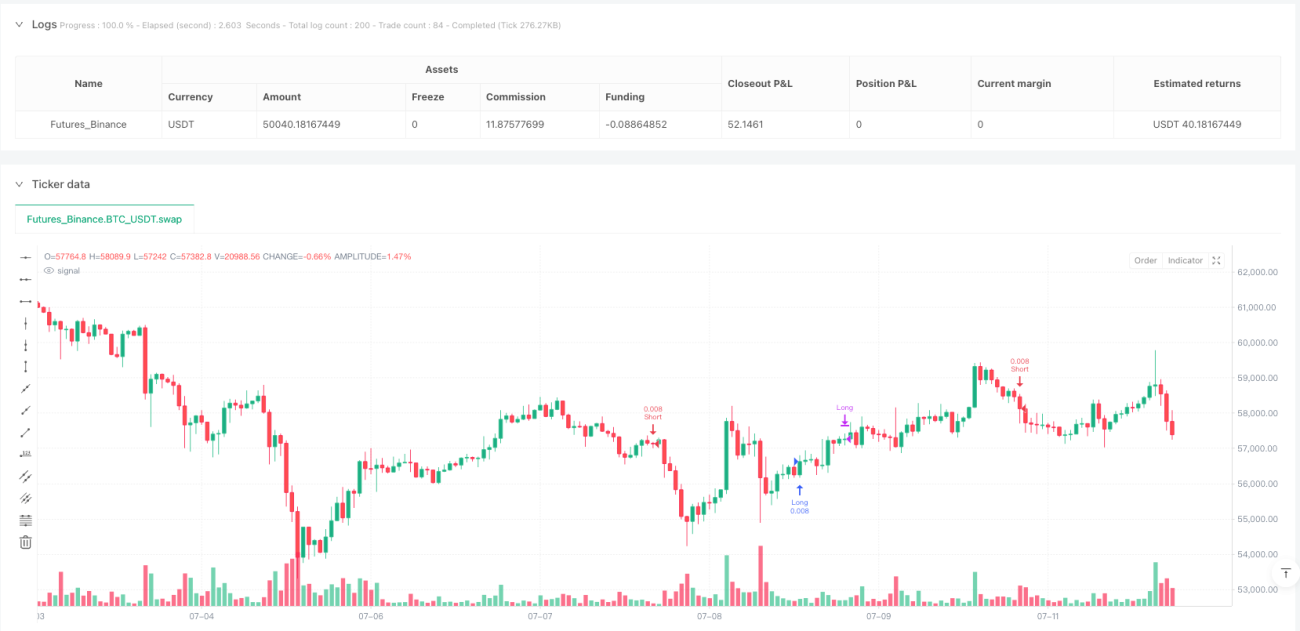Delete drawings with the trash icon

(x=26, y=542)
